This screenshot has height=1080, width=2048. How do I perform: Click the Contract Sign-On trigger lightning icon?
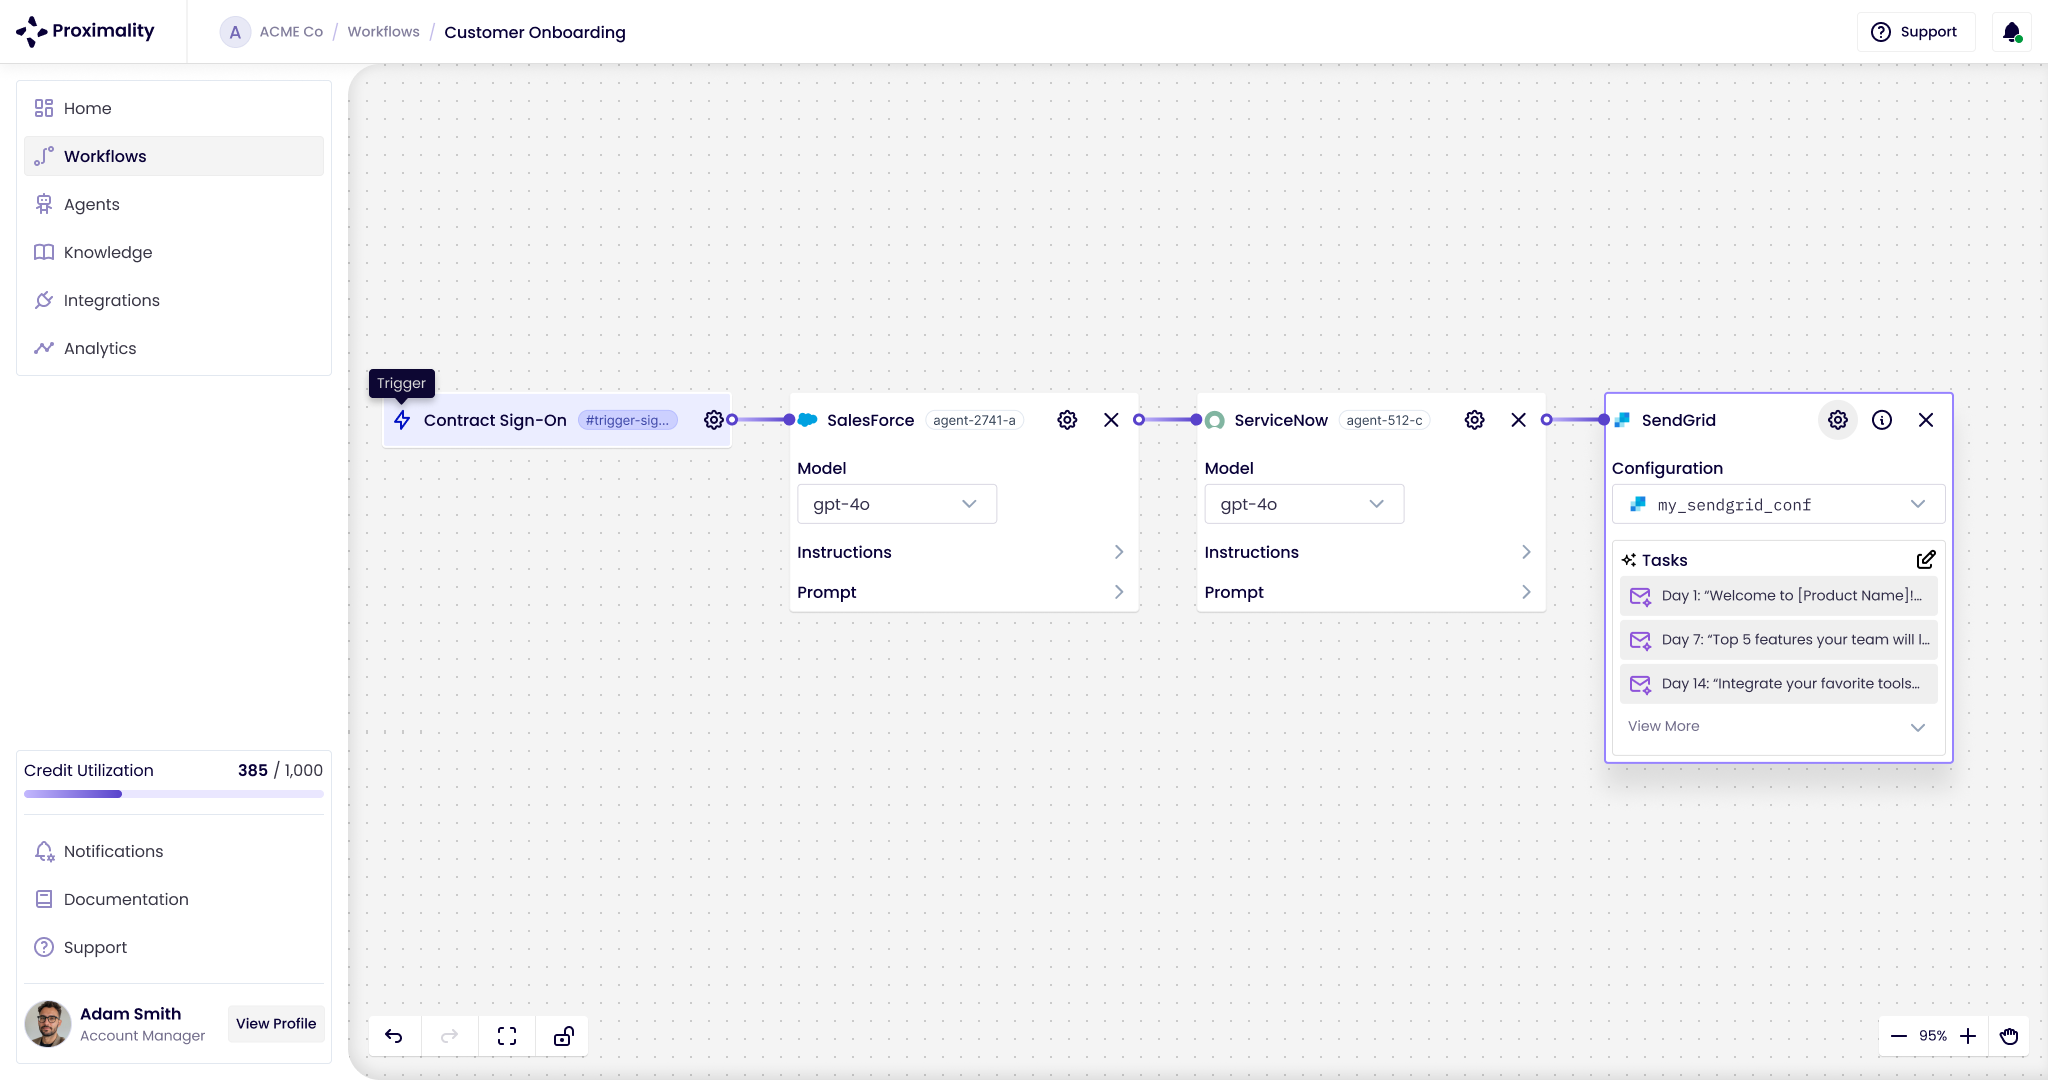[x=401, y=420]
